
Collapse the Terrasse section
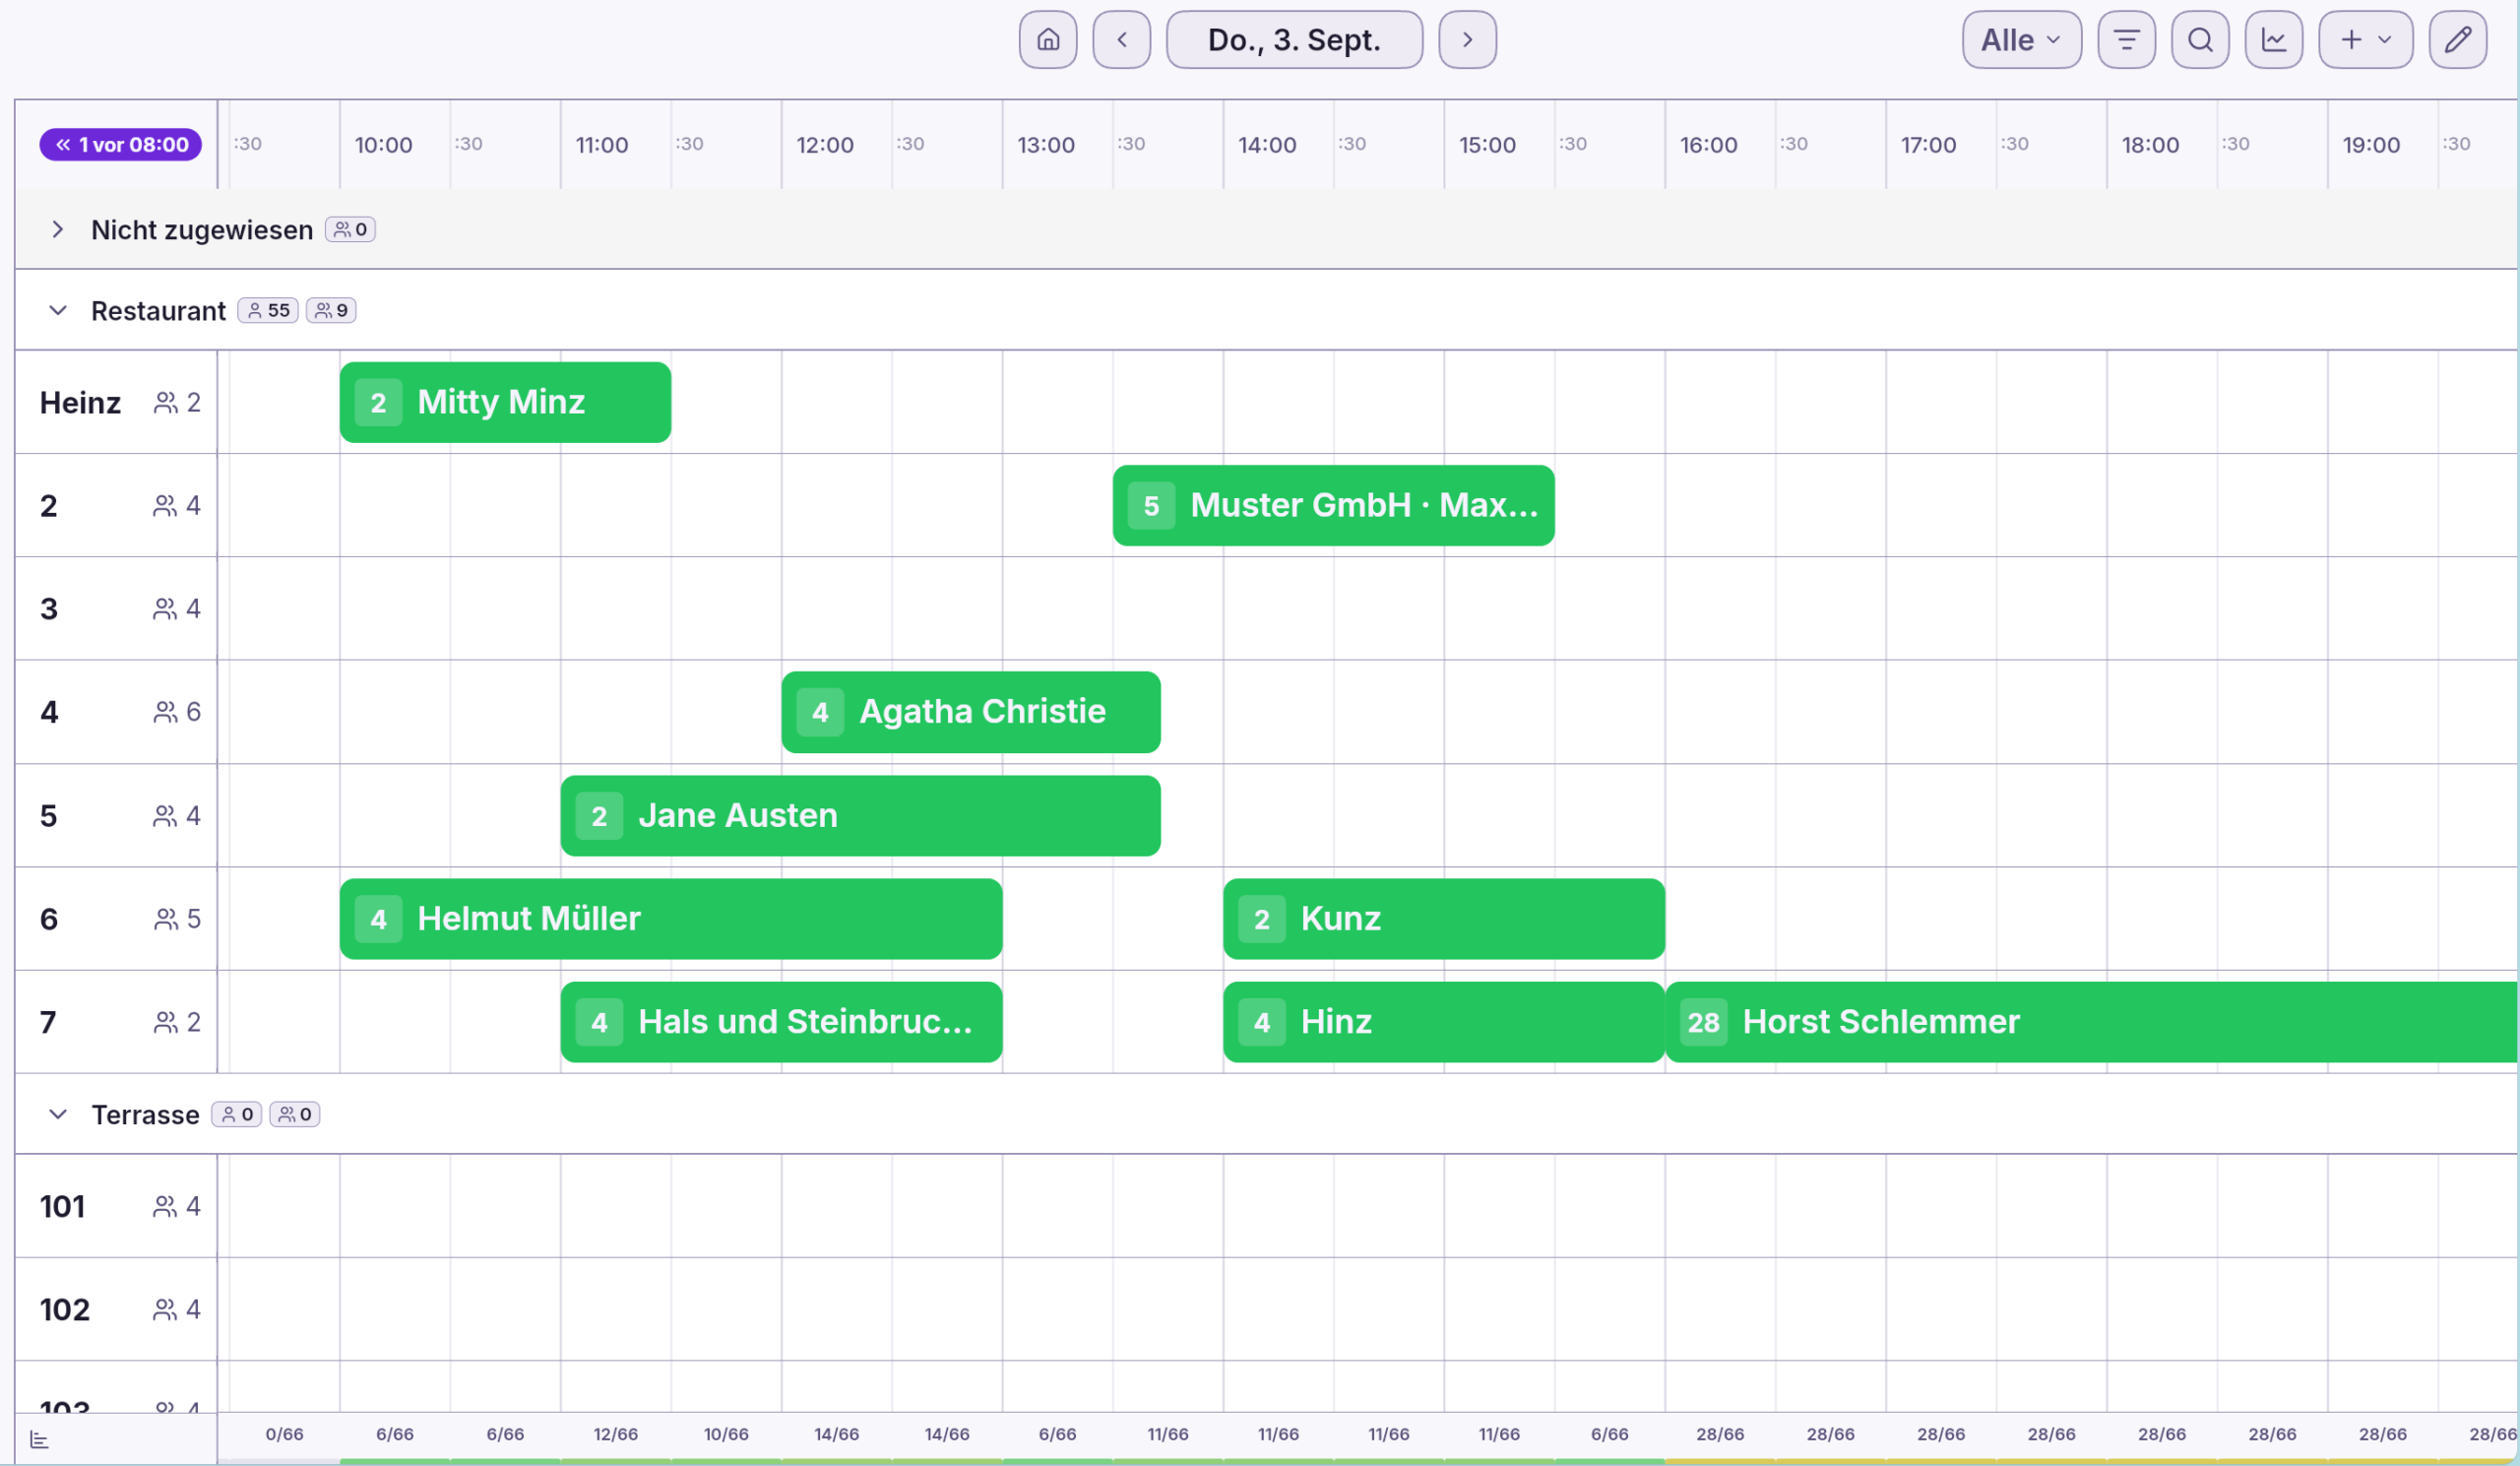coord(58,1114)
